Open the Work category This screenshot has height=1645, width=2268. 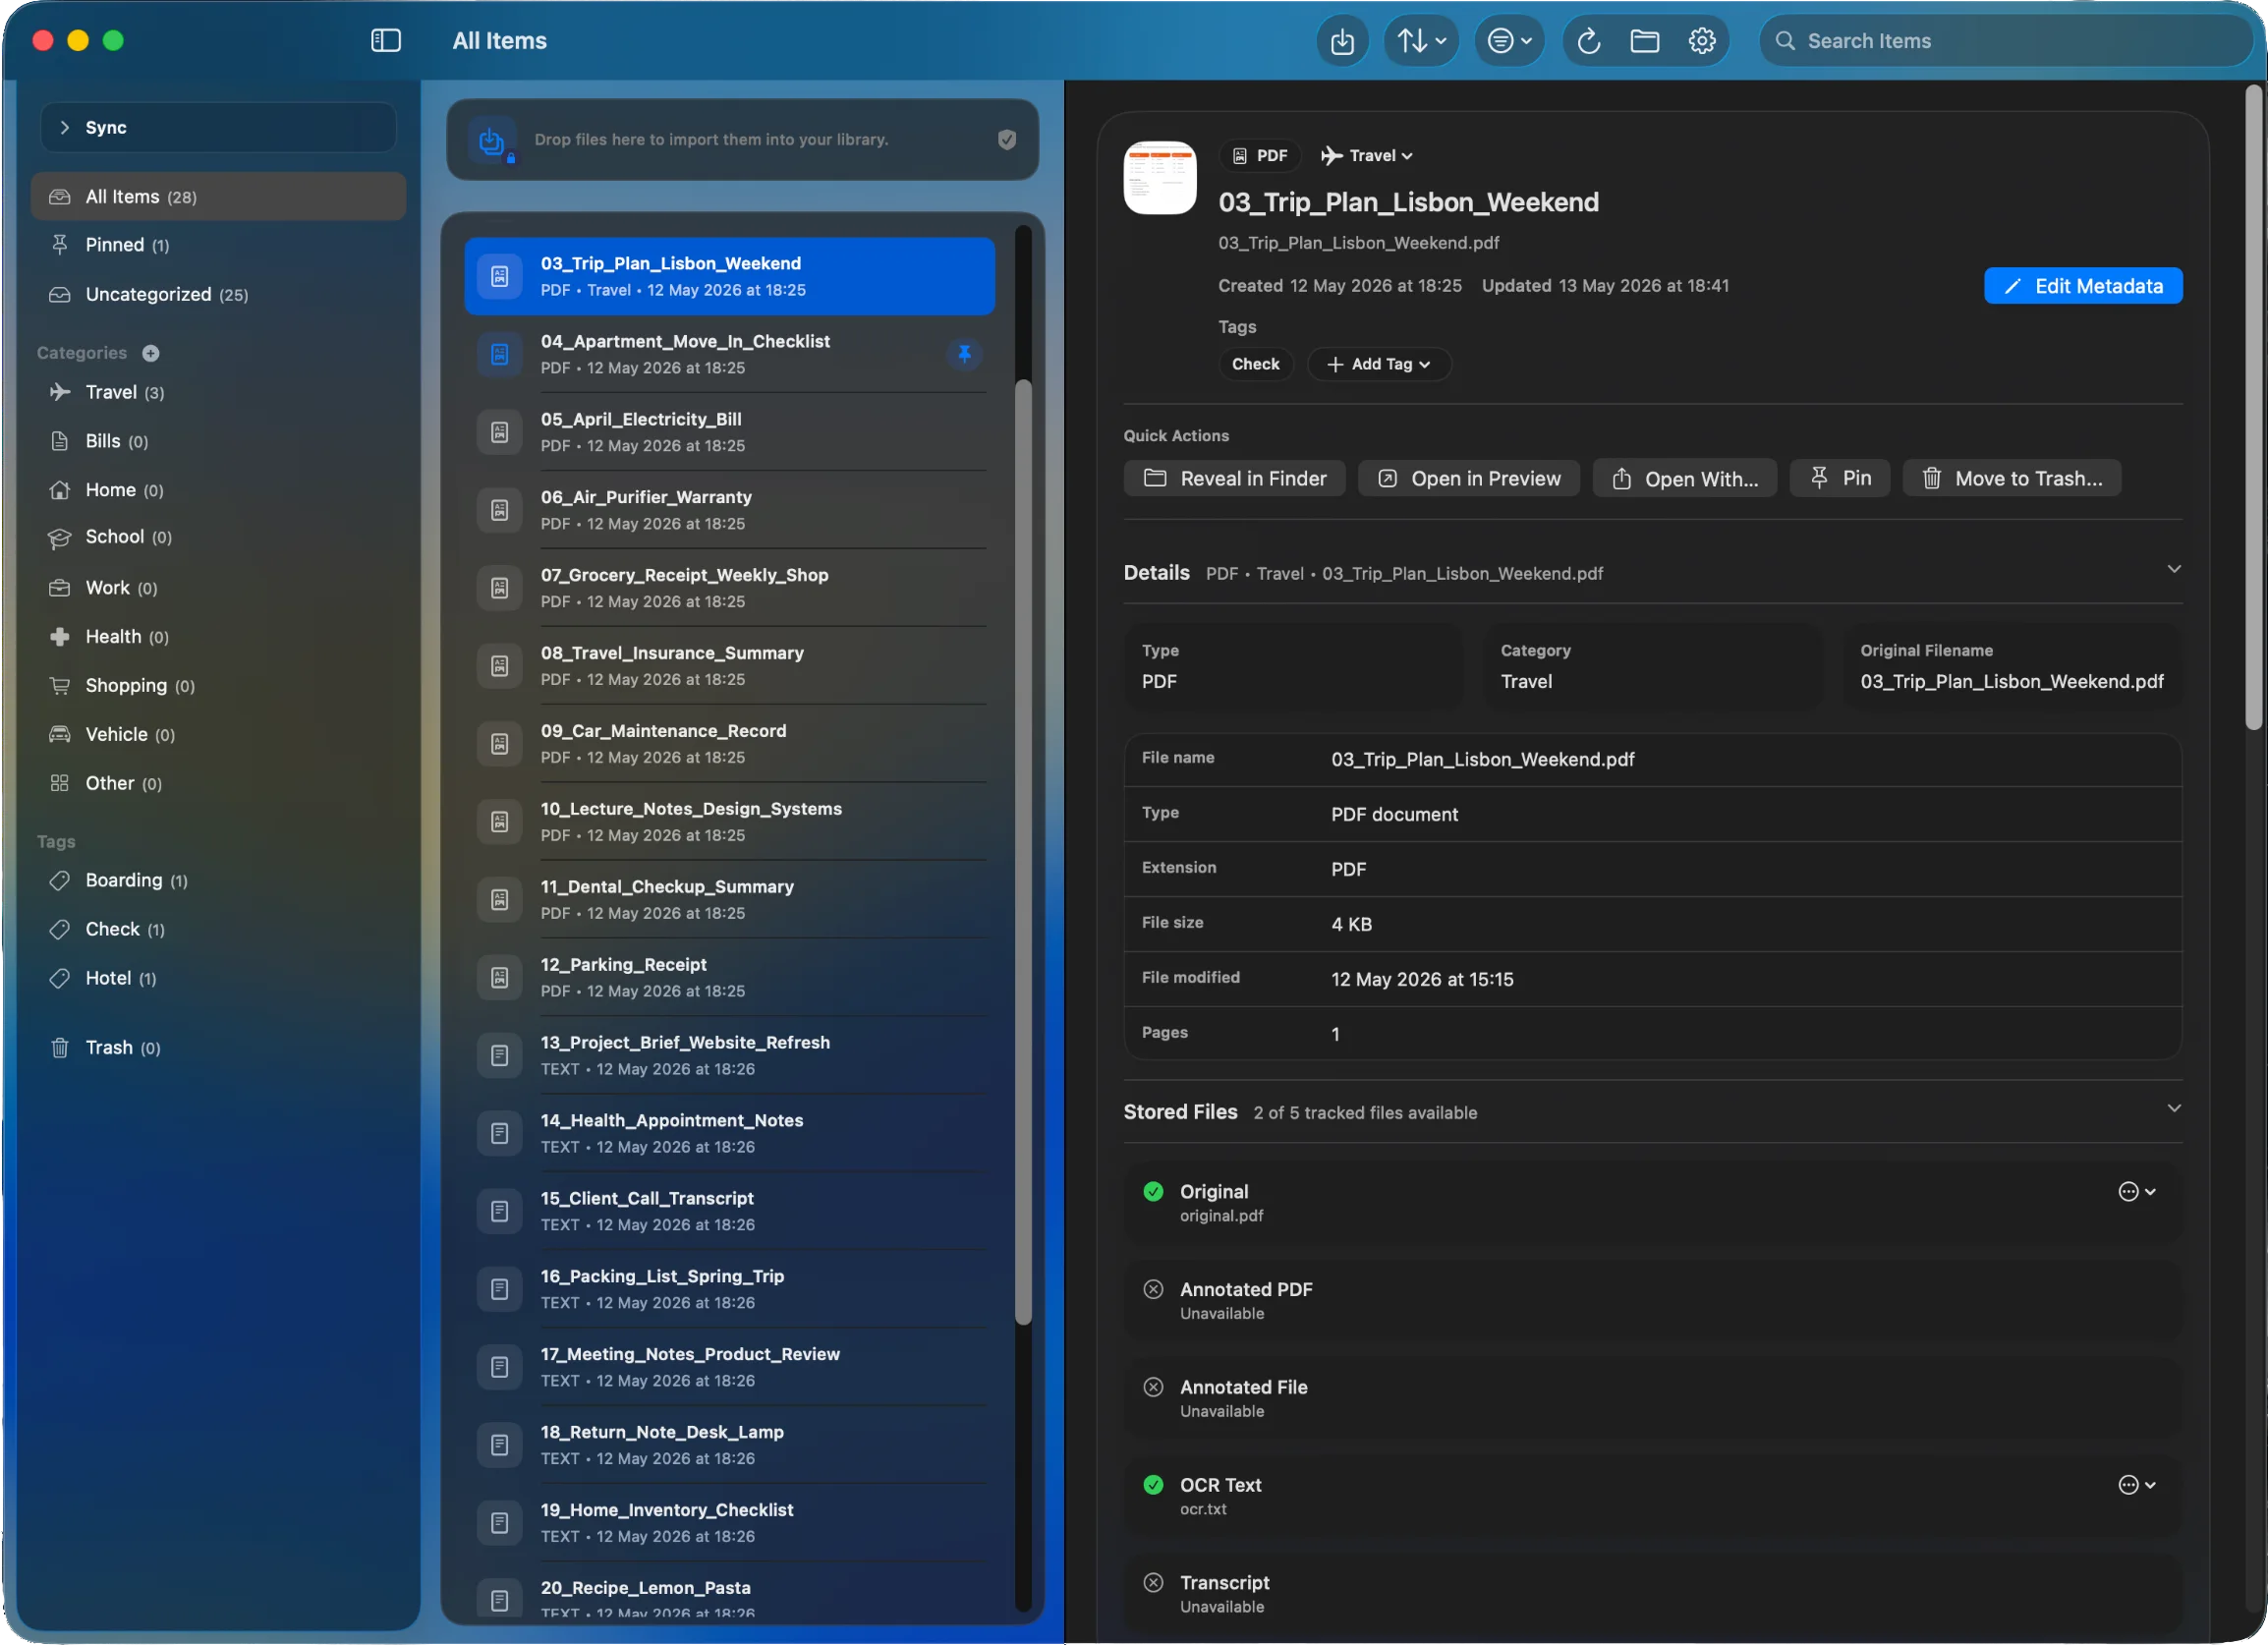pos(218,588)
